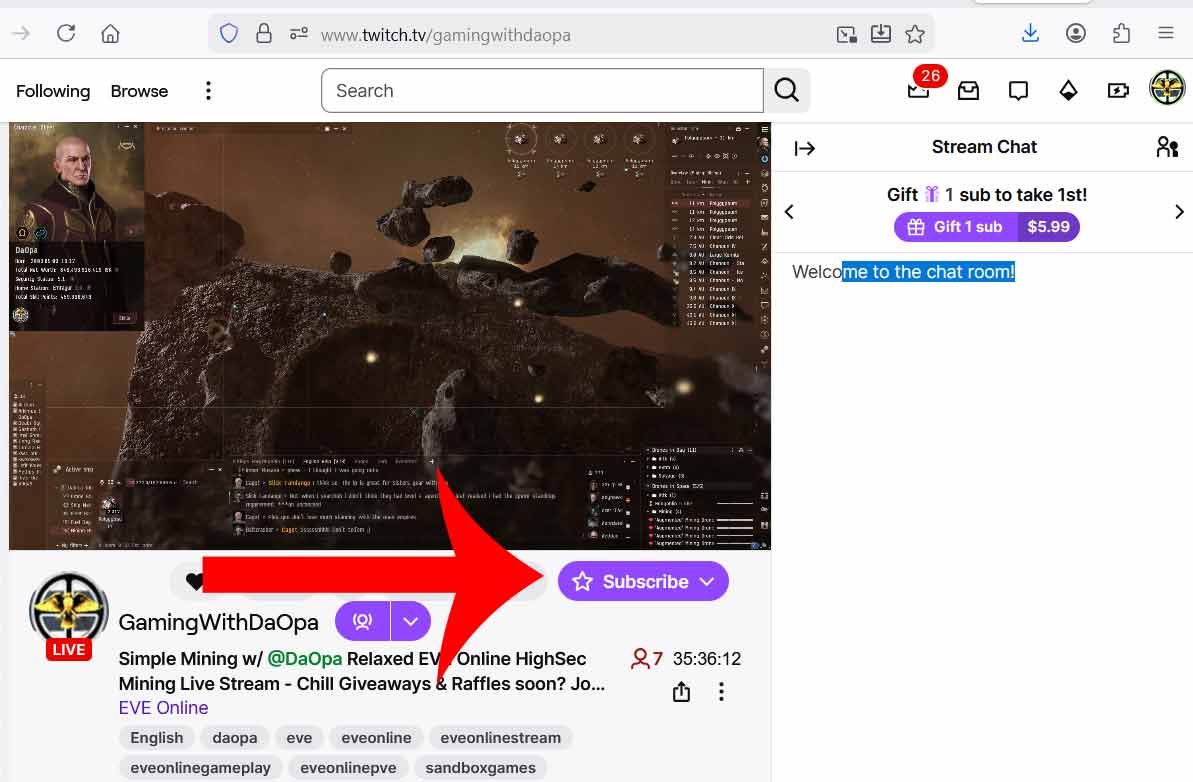Open the stream options three-dot menu

pos(721,691)
